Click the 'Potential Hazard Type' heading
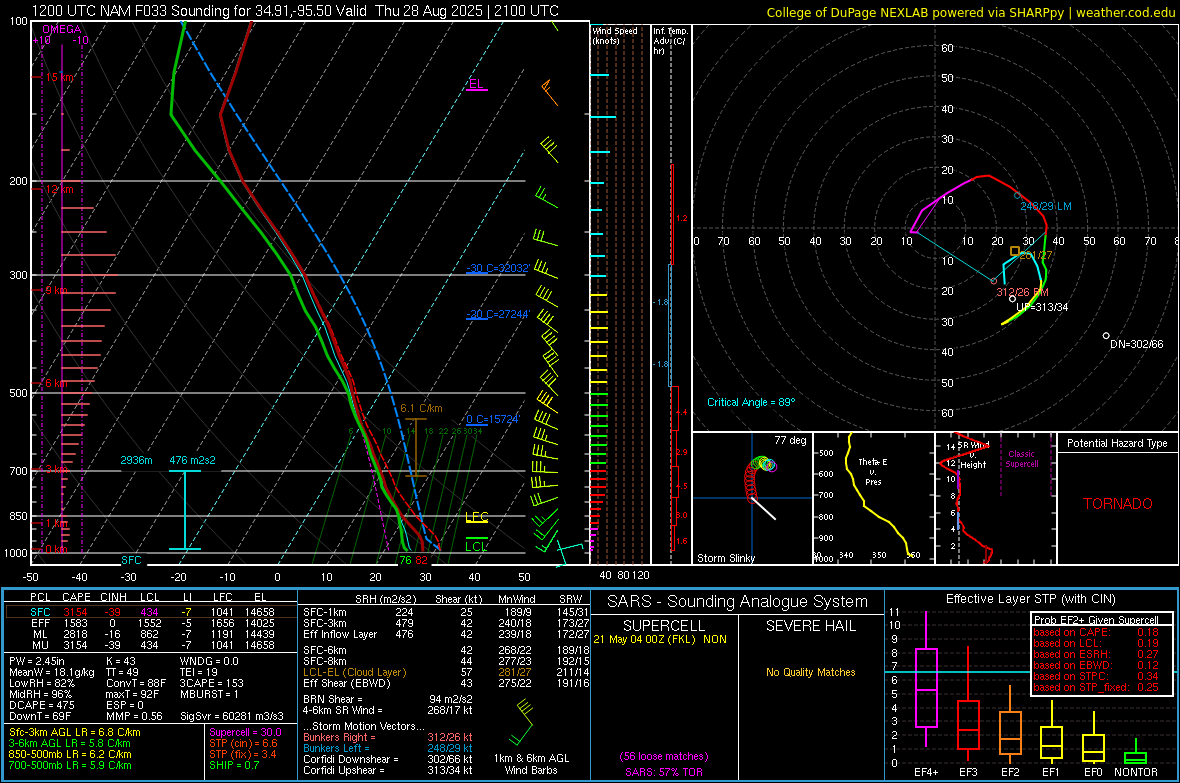This screenshot has width=1180, height=783. (1117, 443)
